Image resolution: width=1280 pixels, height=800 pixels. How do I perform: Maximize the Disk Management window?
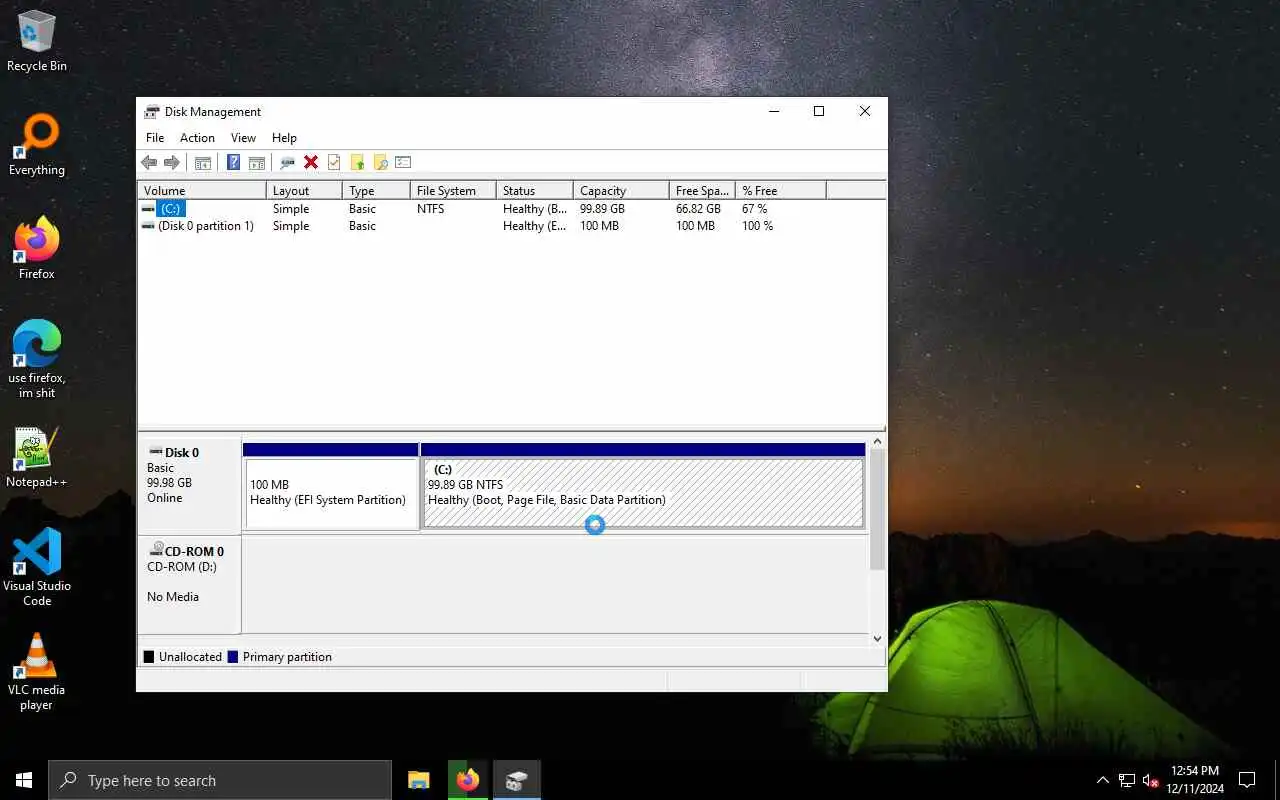pyautogui.click(x=819, y=111)
